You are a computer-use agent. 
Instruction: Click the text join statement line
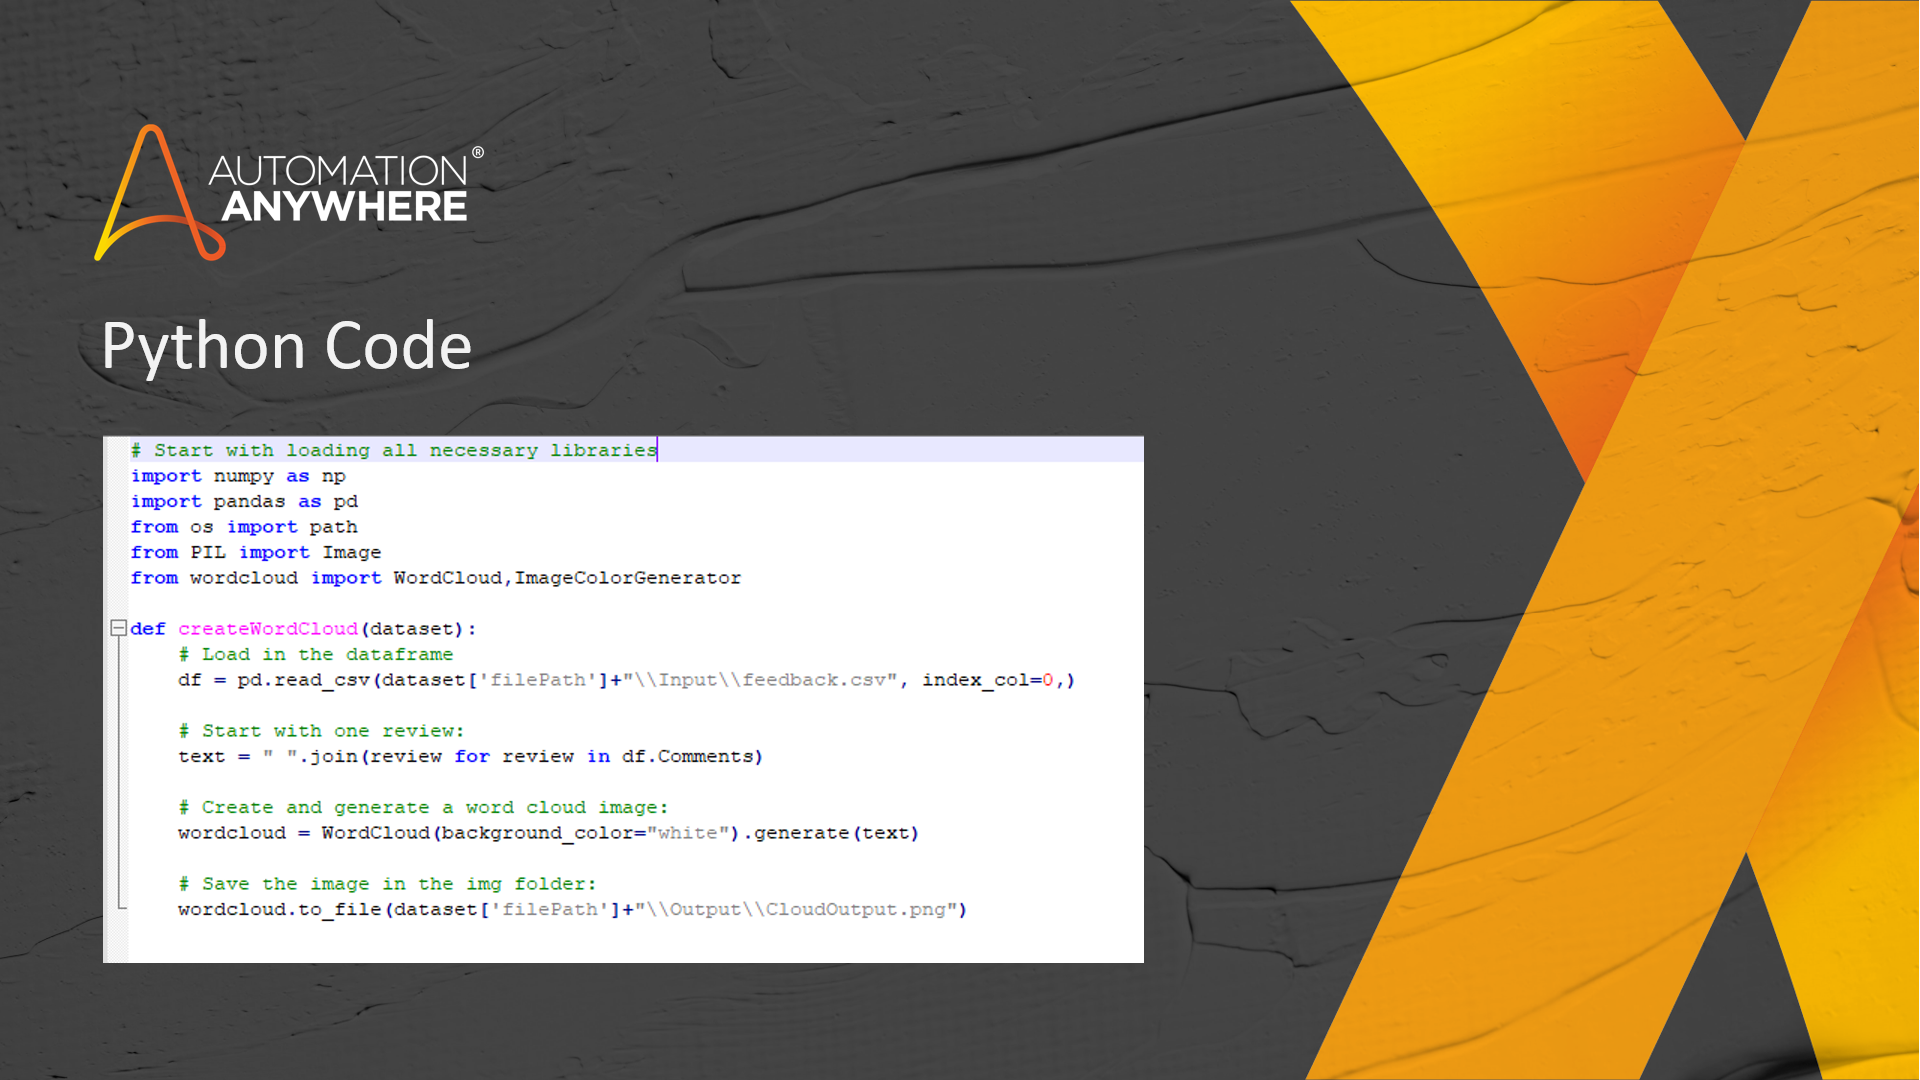[470, 757]
